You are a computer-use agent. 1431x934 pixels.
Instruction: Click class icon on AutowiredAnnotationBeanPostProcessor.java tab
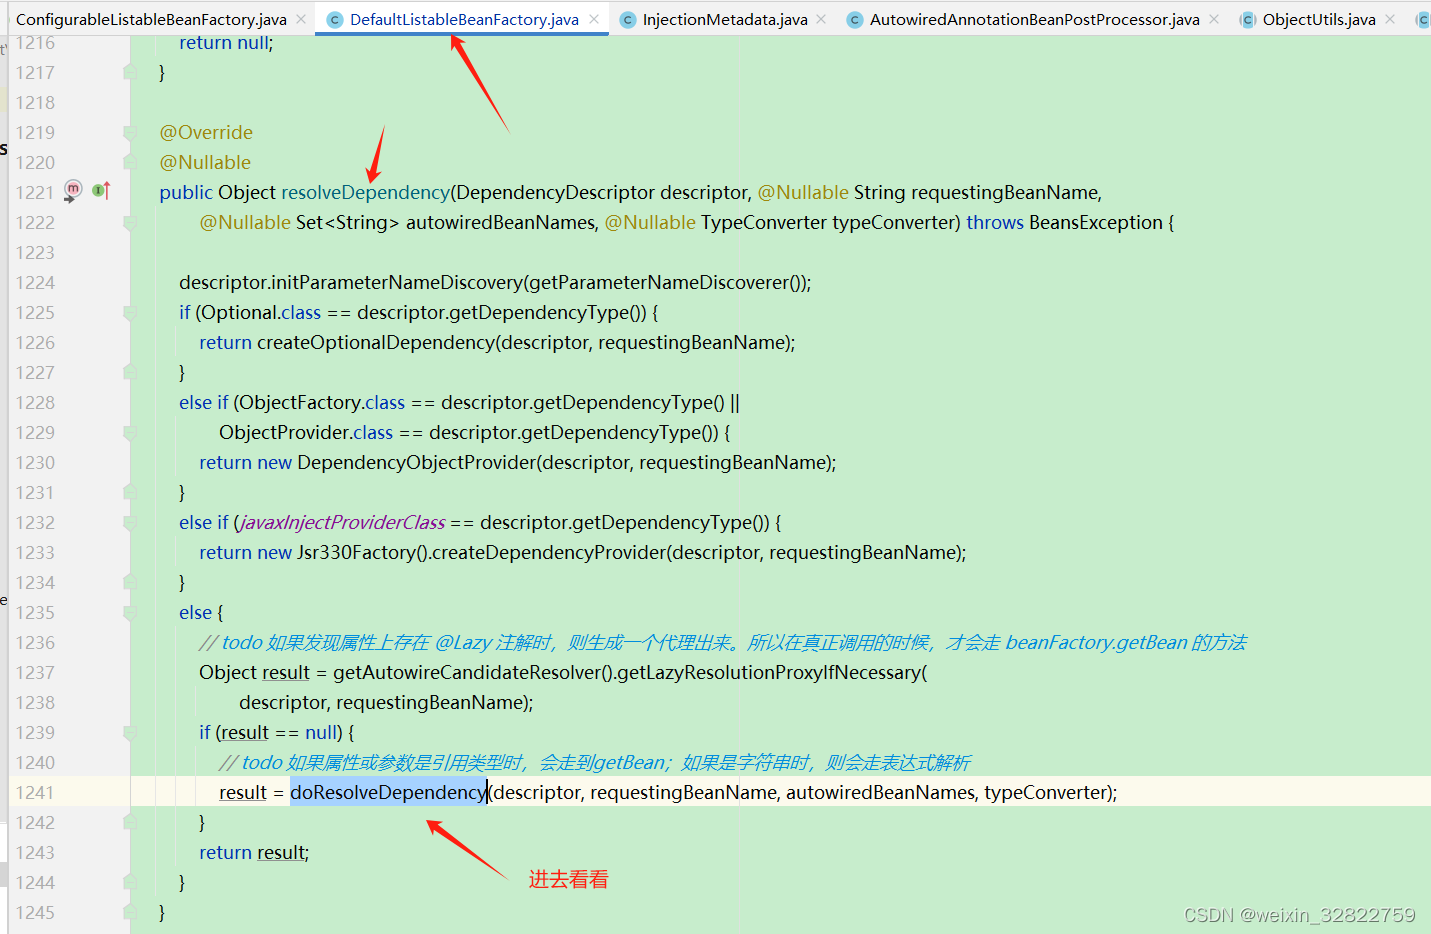855,19
